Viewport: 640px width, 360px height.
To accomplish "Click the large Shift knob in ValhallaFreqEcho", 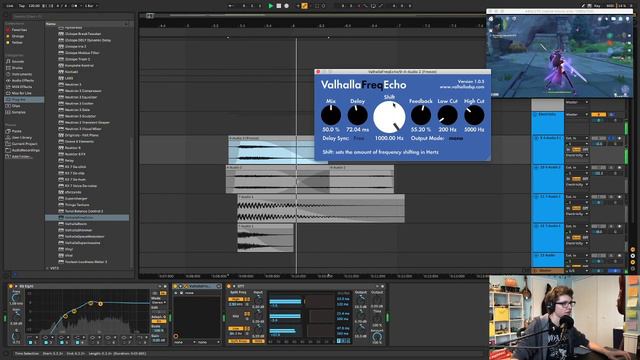I will [389, 117].
